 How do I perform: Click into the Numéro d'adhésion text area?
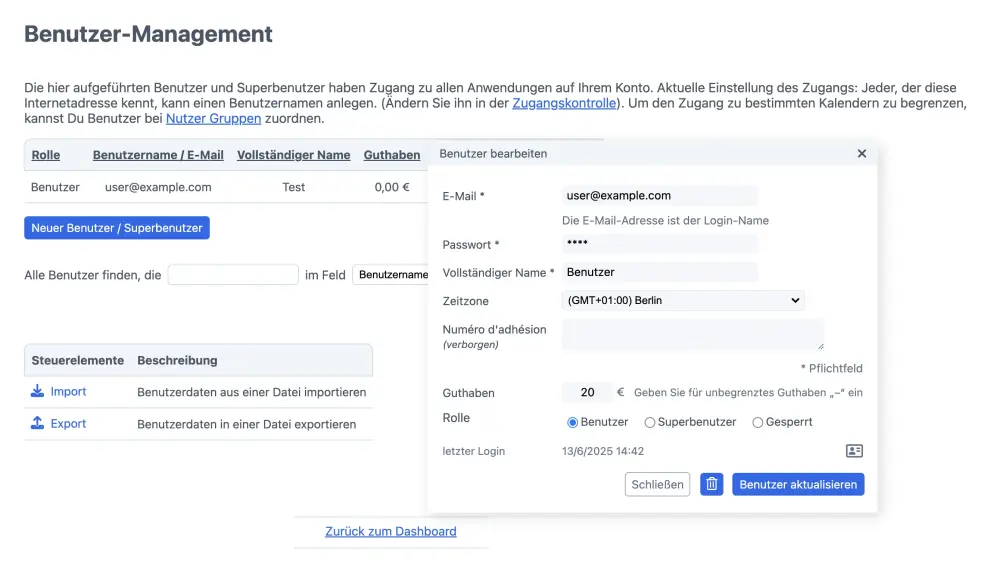[x=693, y=334]
